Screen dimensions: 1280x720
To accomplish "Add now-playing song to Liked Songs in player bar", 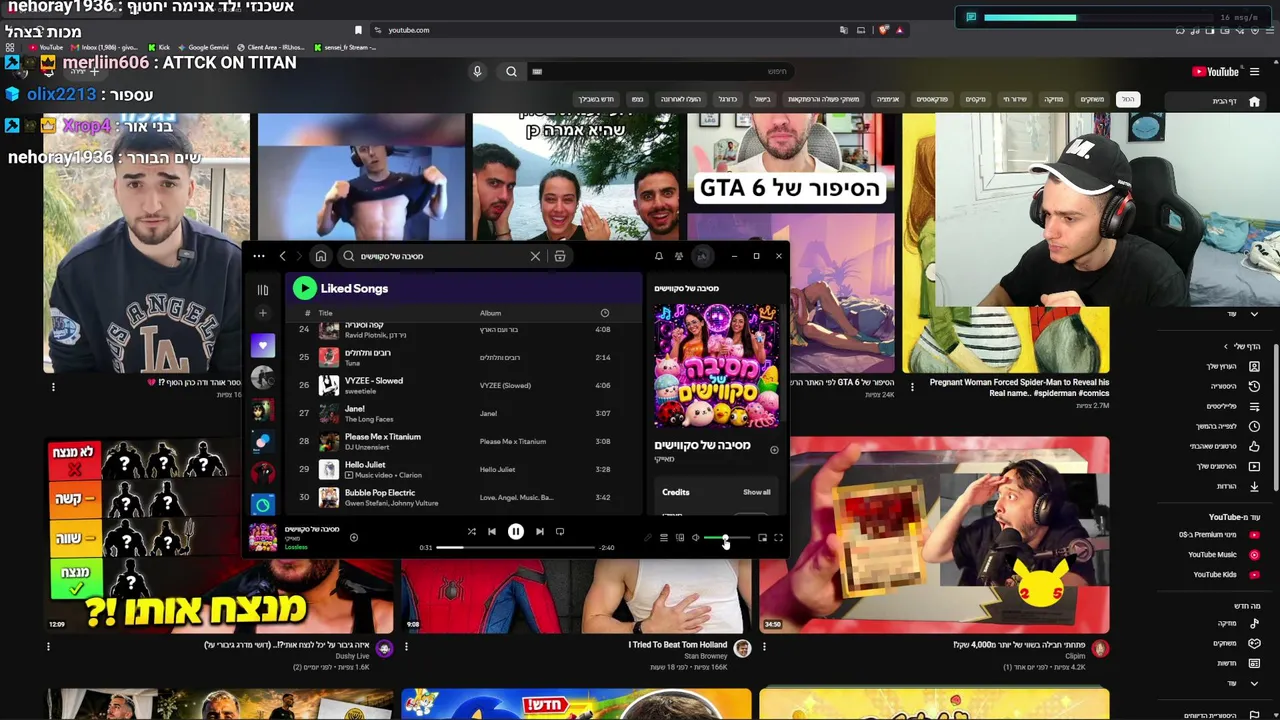I will (x=353, y=538).
